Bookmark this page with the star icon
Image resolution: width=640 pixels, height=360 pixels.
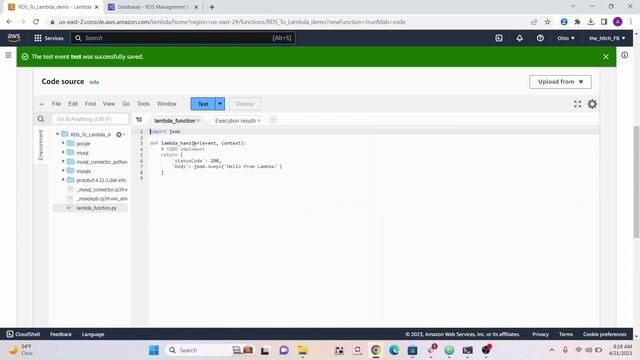point(547,22)
